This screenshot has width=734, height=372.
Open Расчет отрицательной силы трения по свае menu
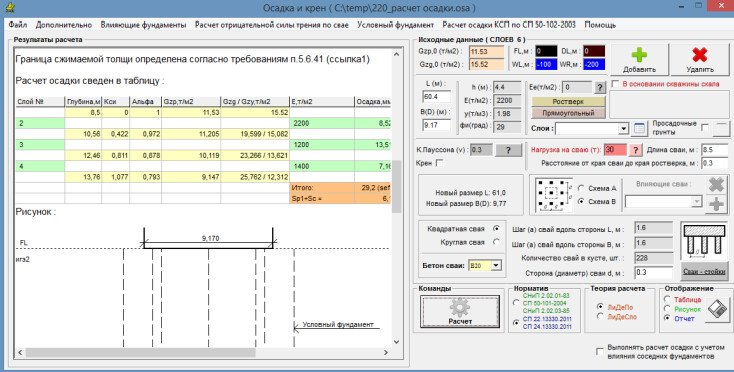pyautogui.click(x=272, y=25)
